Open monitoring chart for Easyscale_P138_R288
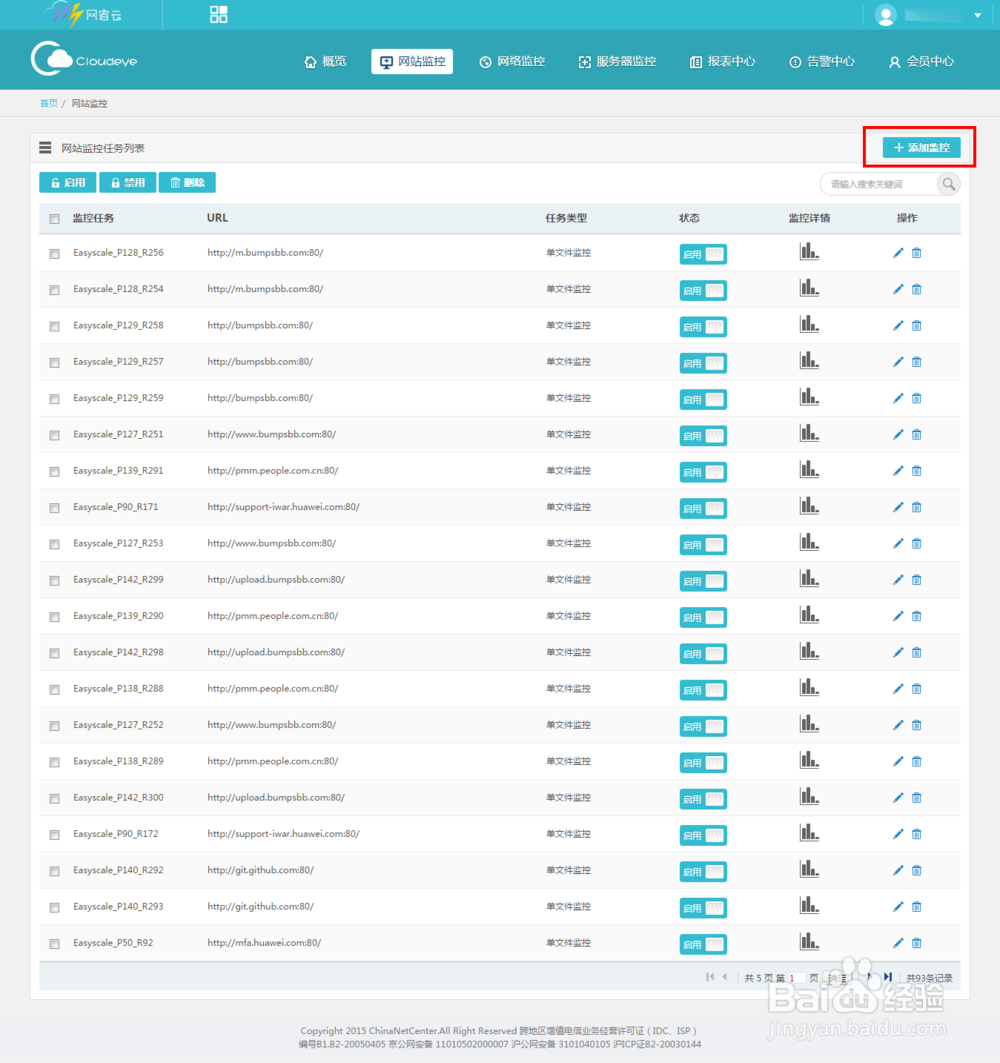1000x1063 pixels. click(x=809, y=687)
